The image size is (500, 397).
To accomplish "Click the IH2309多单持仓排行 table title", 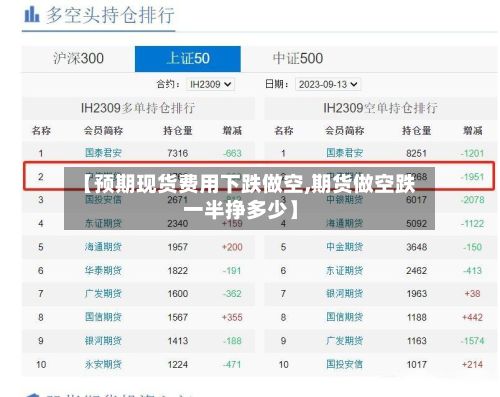I will click(x=138, y=108).
